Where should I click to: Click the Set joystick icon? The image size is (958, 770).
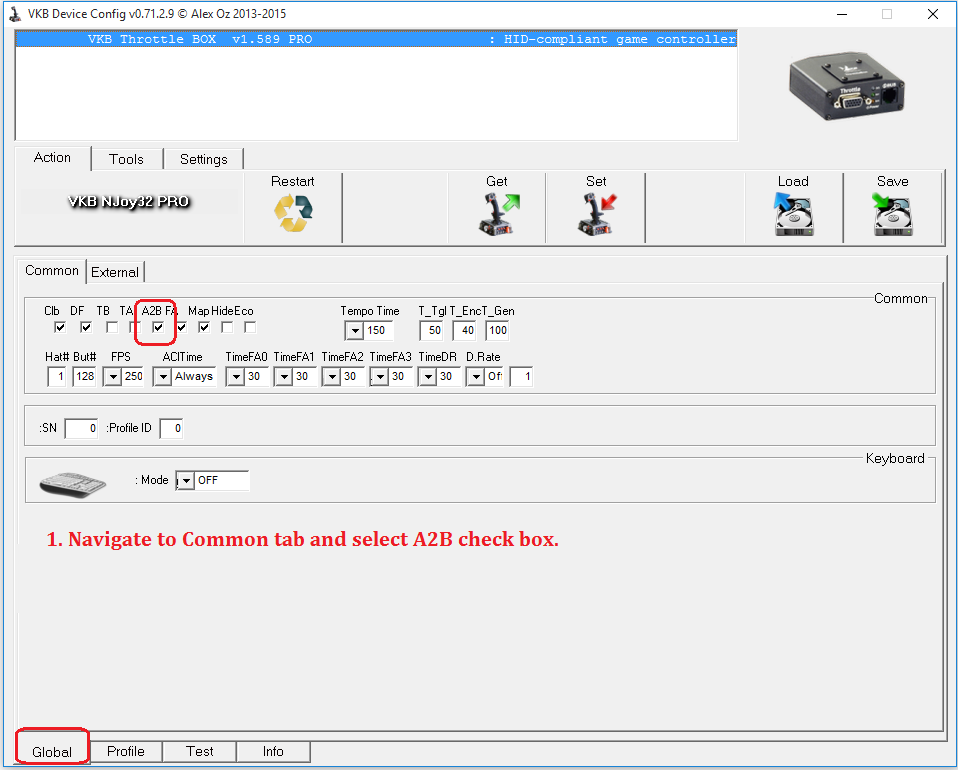click(x=597, y=214)
